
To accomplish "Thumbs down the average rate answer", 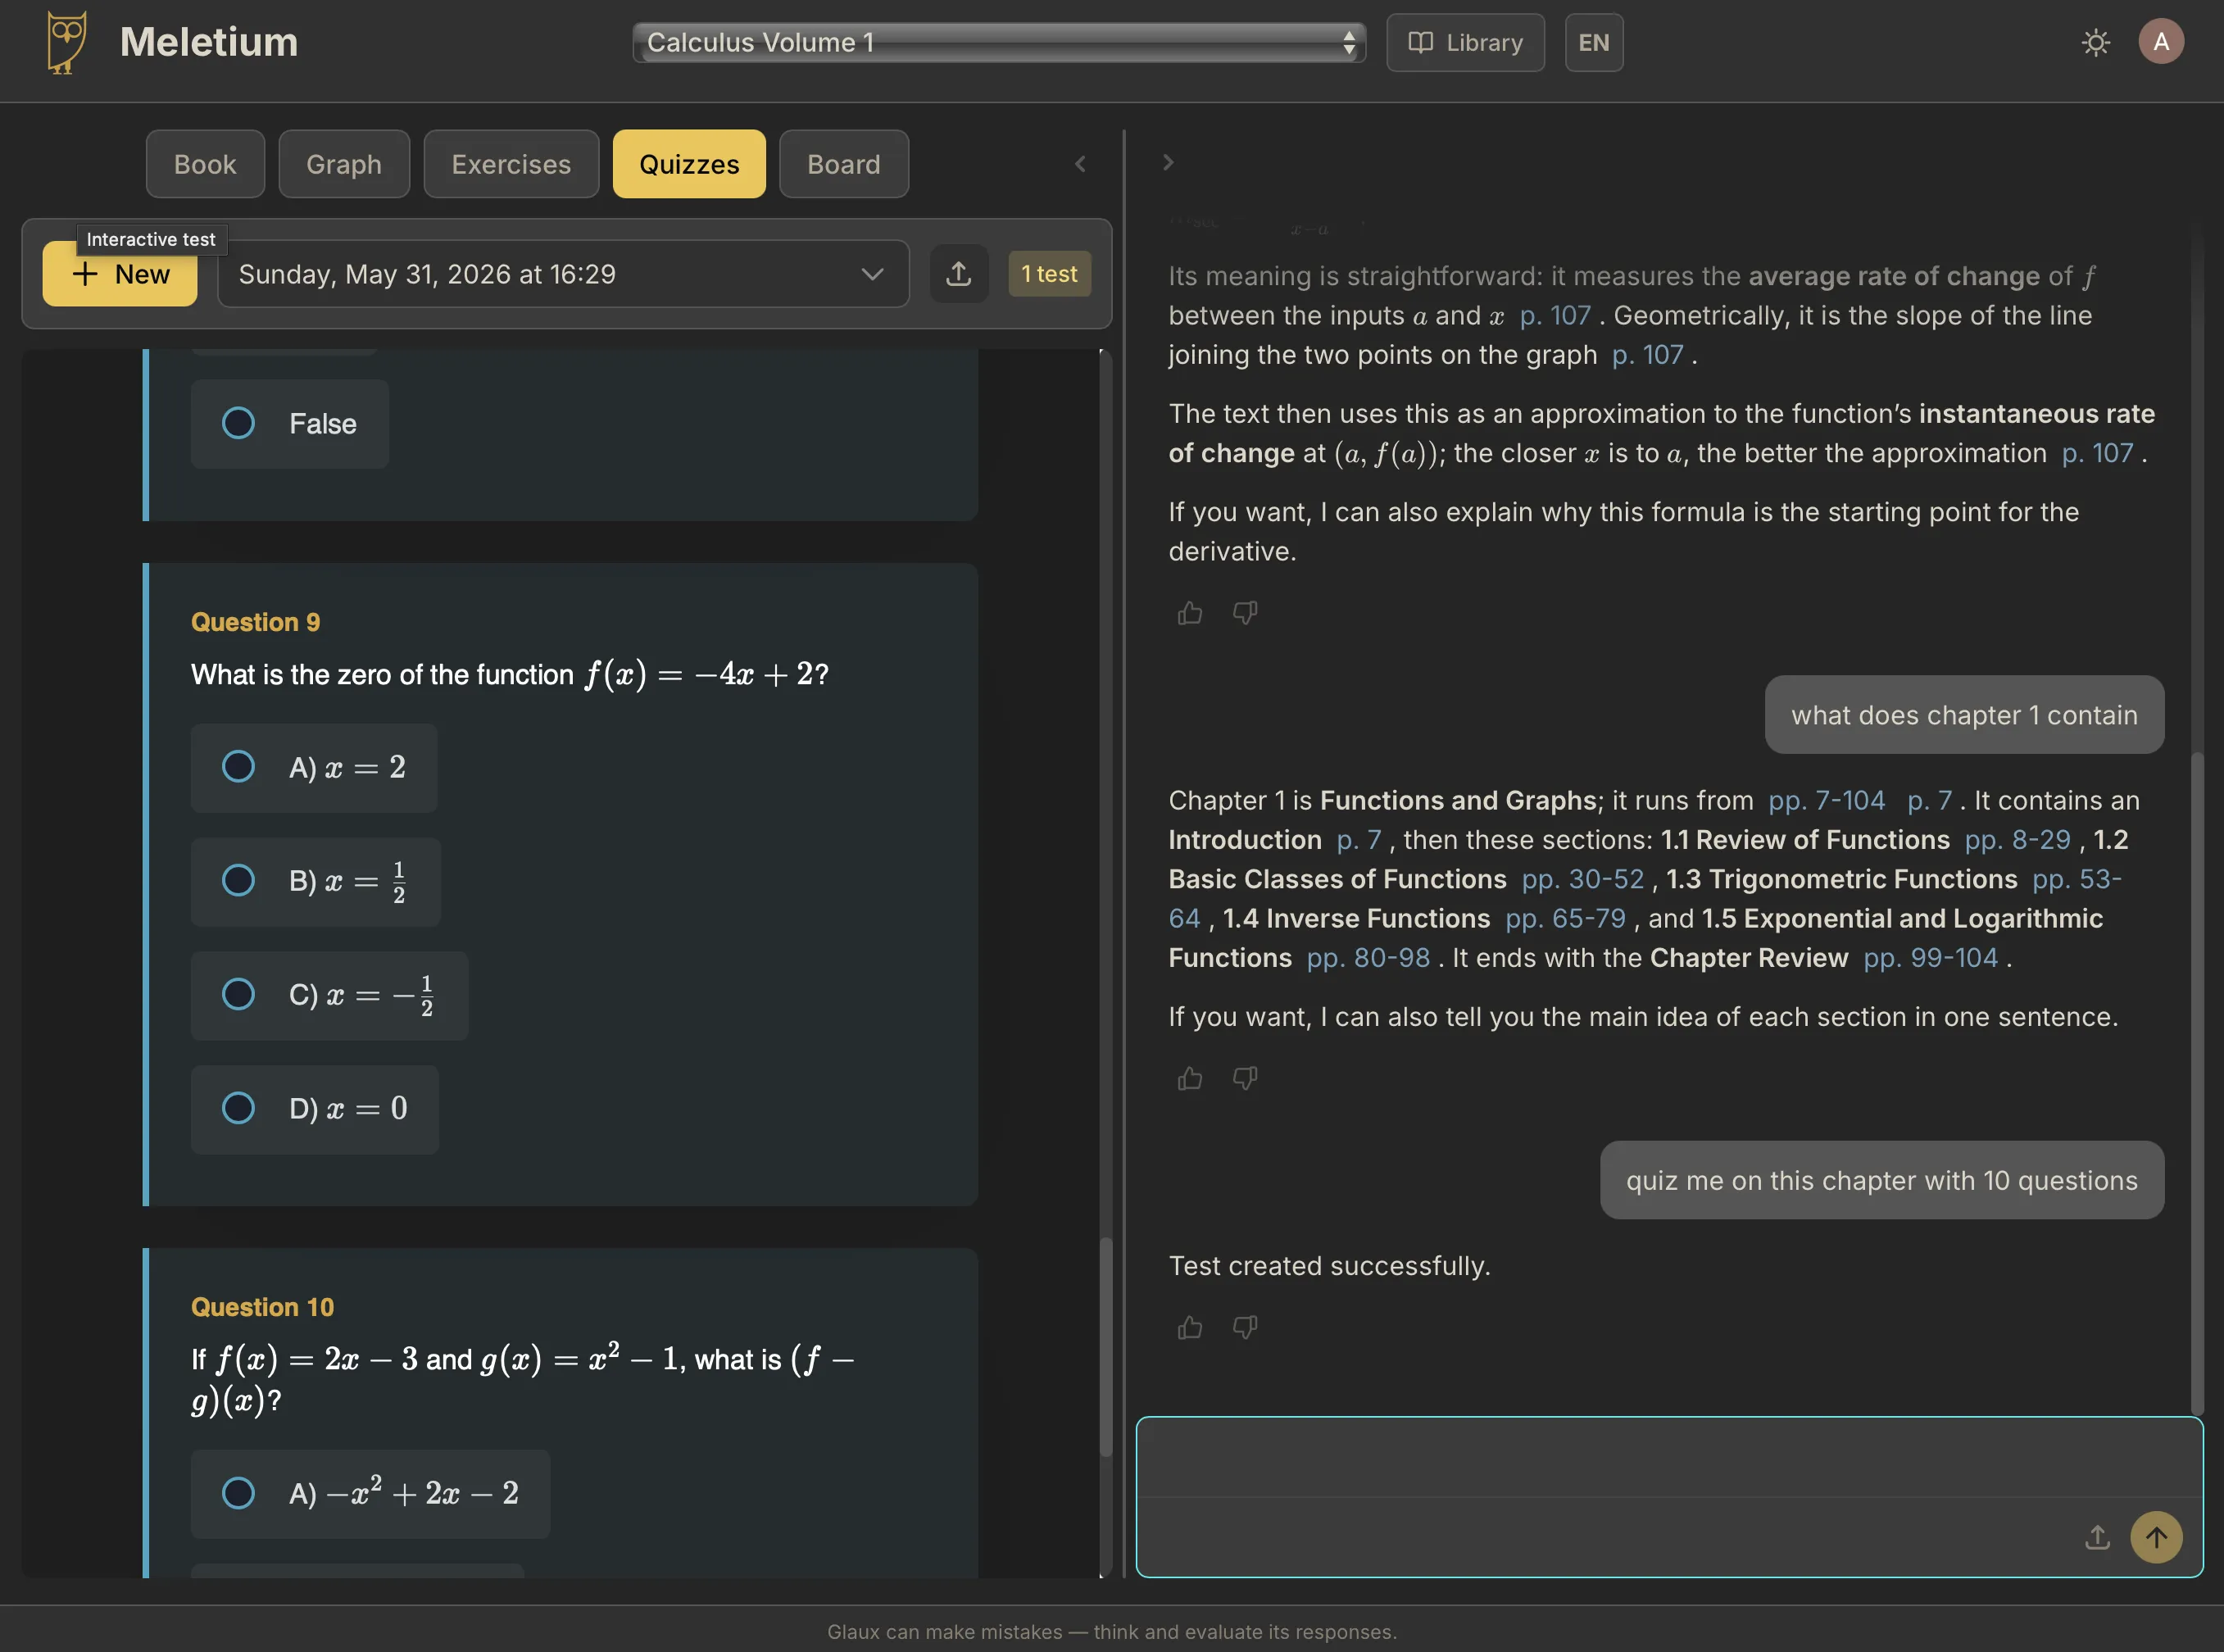I will [1244, 613].
